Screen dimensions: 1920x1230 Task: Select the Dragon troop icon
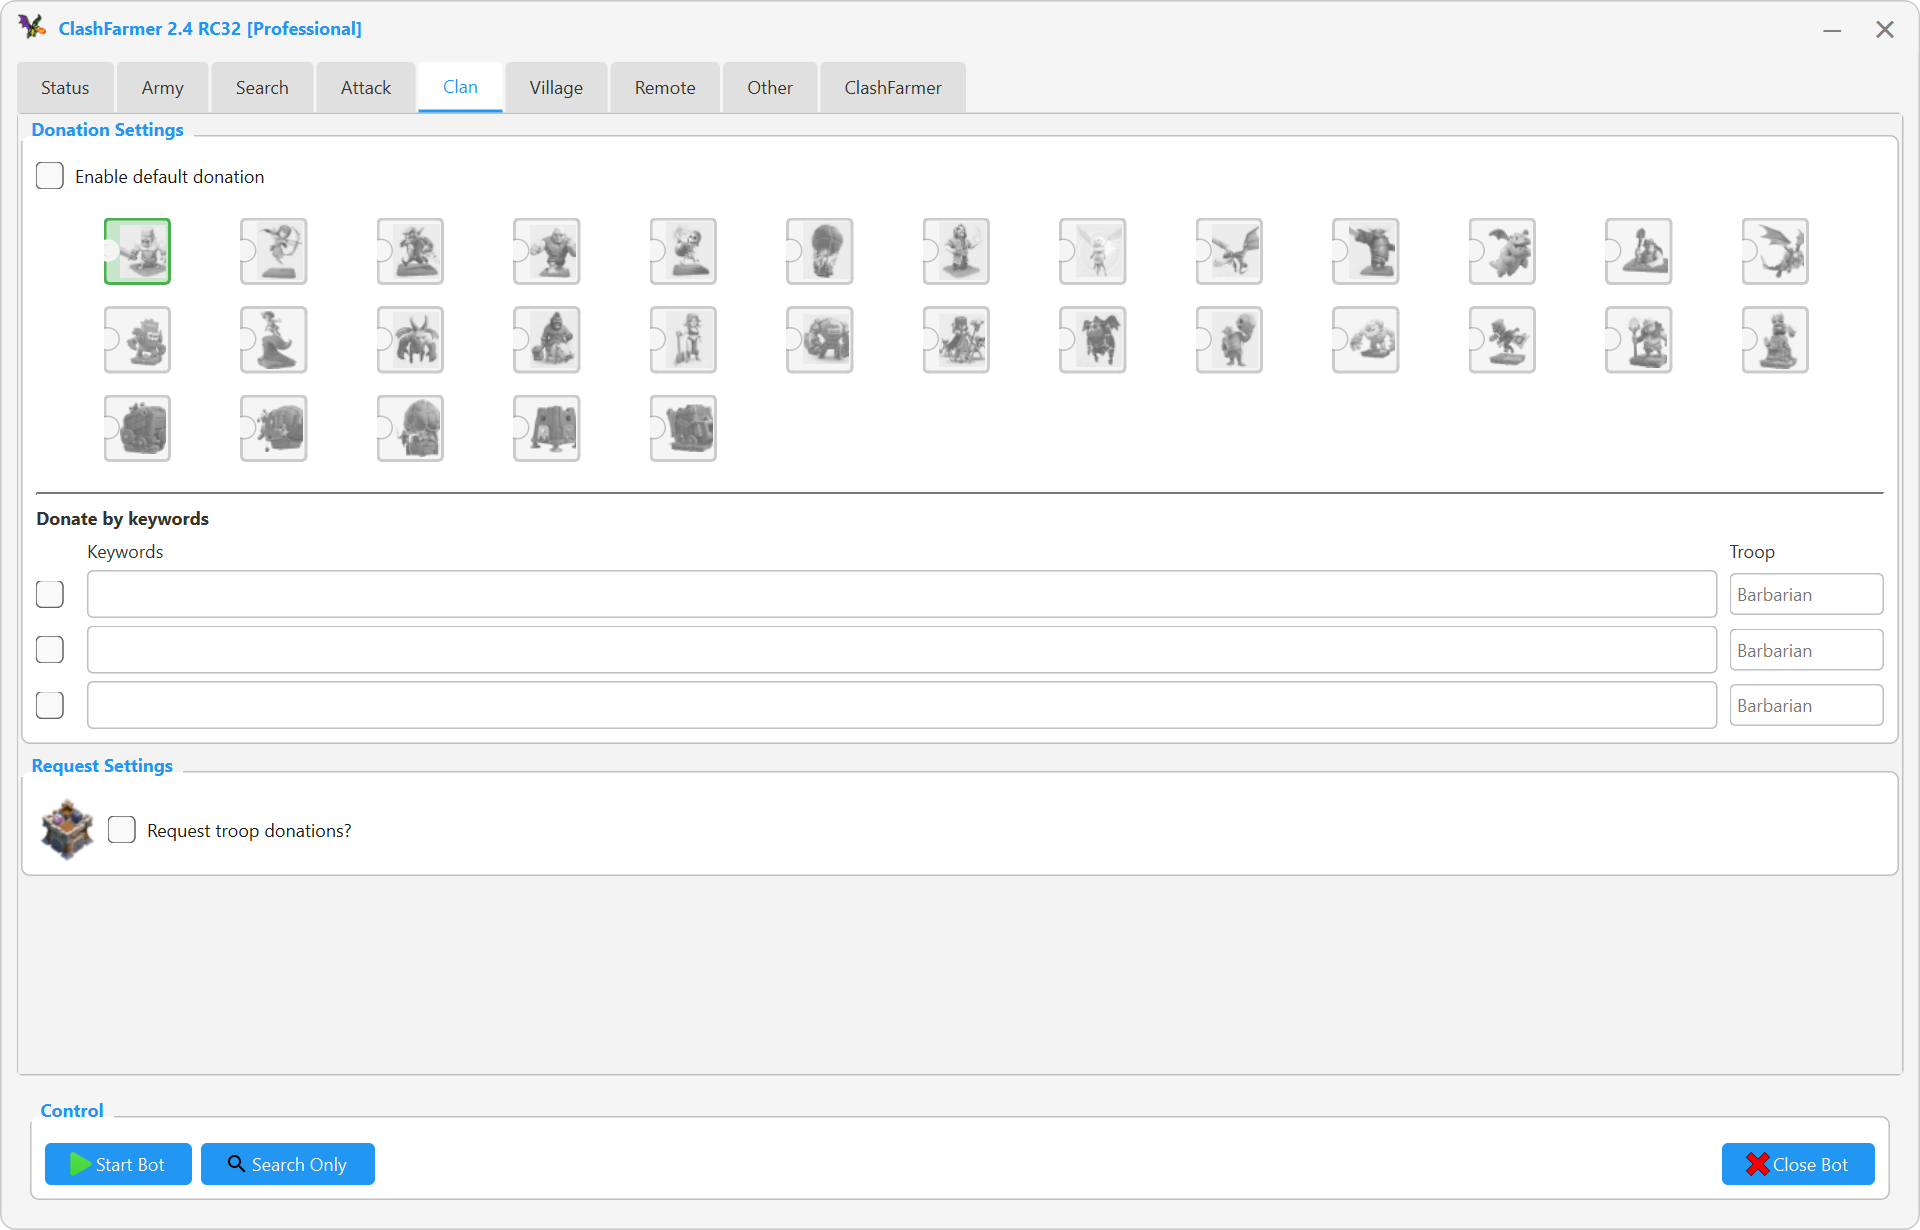click(x=1229, y=251)
